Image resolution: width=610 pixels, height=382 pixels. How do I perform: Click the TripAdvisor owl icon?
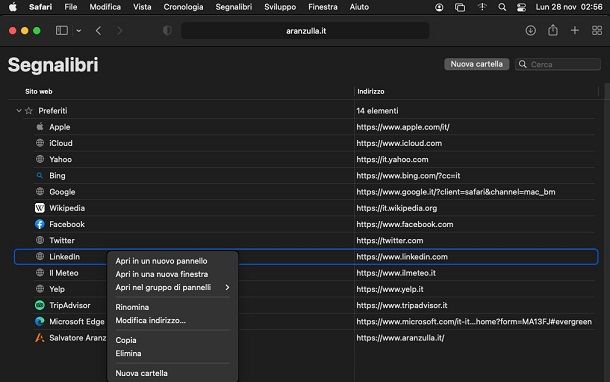pos(40,305)
